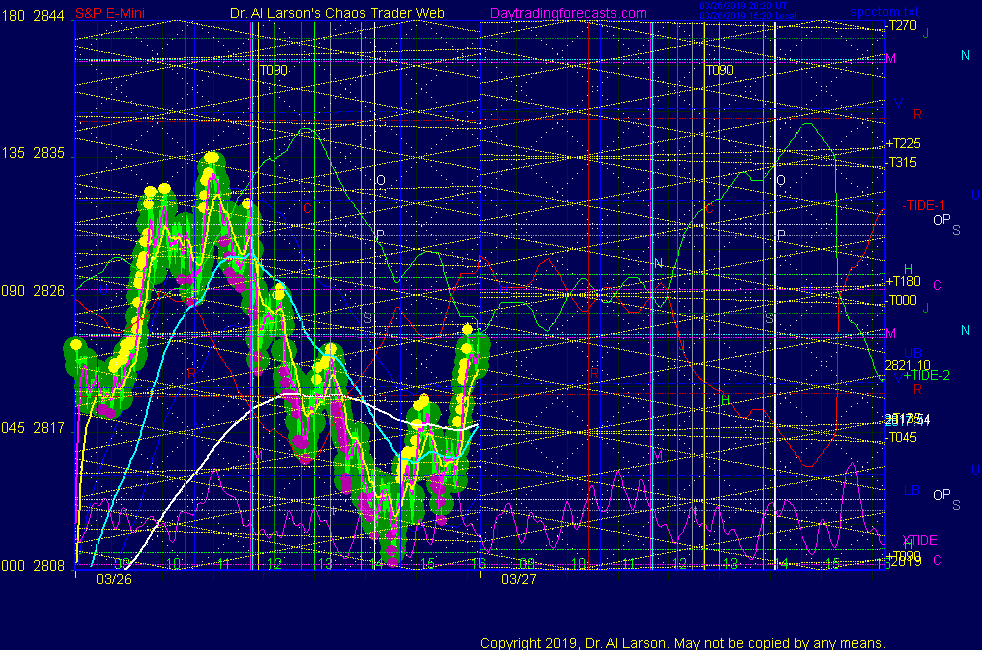The image size is (982, 650).
Task: Click the spcctom.txt file name label
Action: 884,11
